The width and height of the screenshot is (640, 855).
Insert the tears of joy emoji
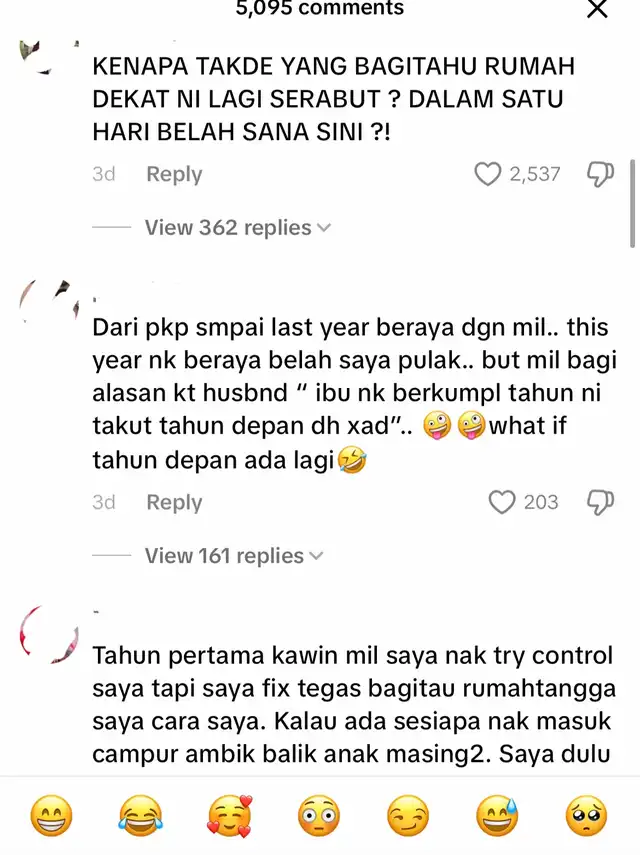[x=140, y=816]
